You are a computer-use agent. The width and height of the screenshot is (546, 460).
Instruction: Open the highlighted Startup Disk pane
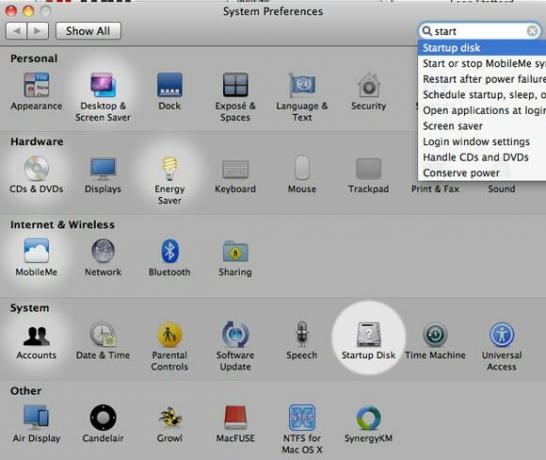point(369,341)
